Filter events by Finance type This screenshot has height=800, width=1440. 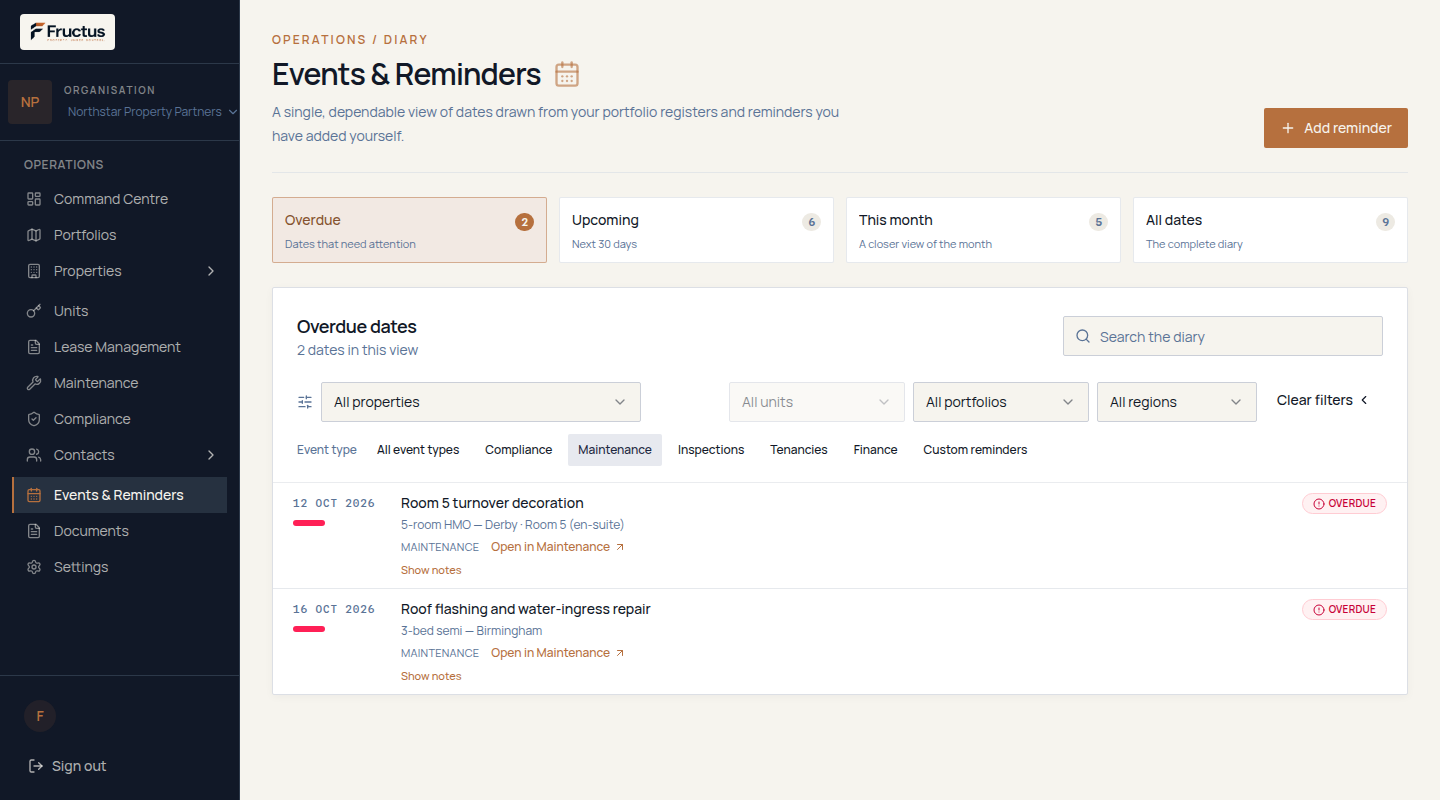pos(876,450)
